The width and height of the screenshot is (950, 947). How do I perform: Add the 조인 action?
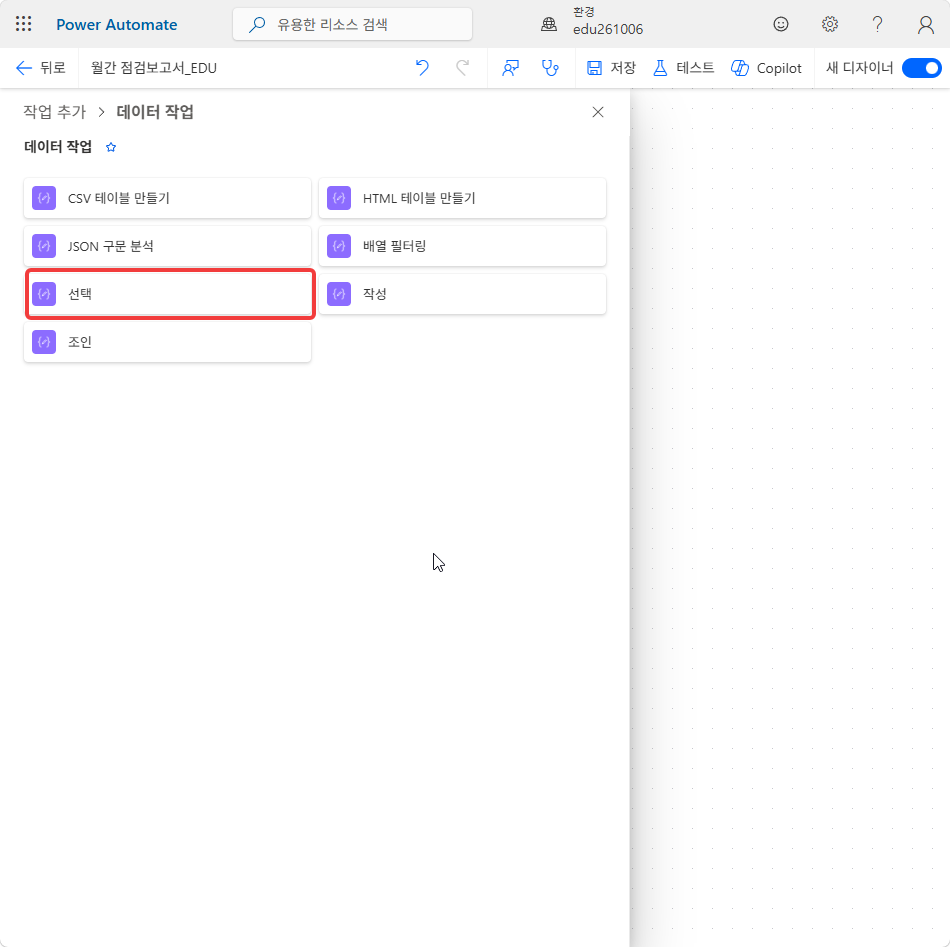click(x=167, y=342)
